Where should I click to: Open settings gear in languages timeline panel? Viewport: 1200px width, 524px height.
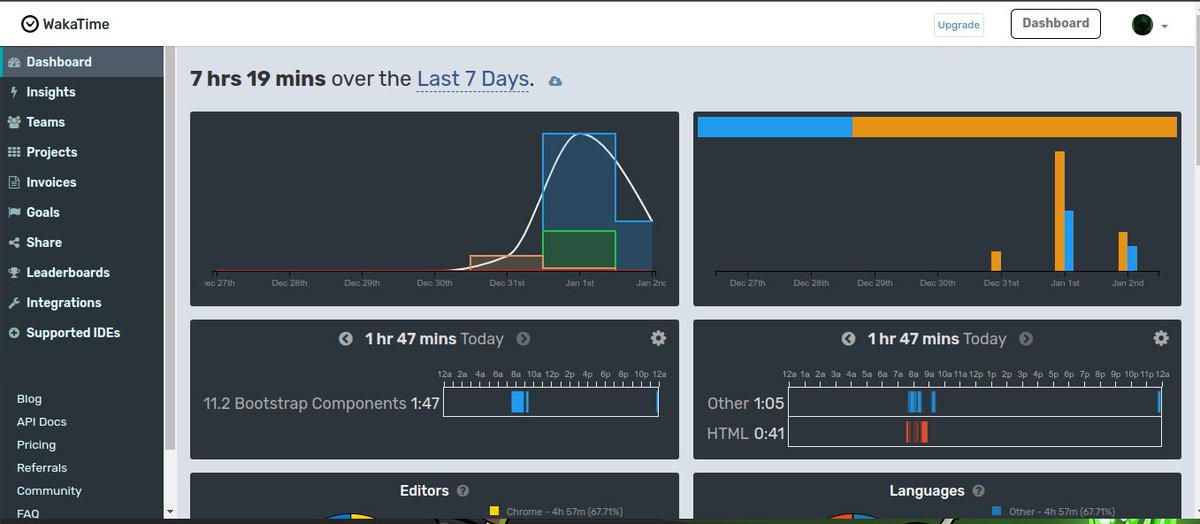point(1161,338)
